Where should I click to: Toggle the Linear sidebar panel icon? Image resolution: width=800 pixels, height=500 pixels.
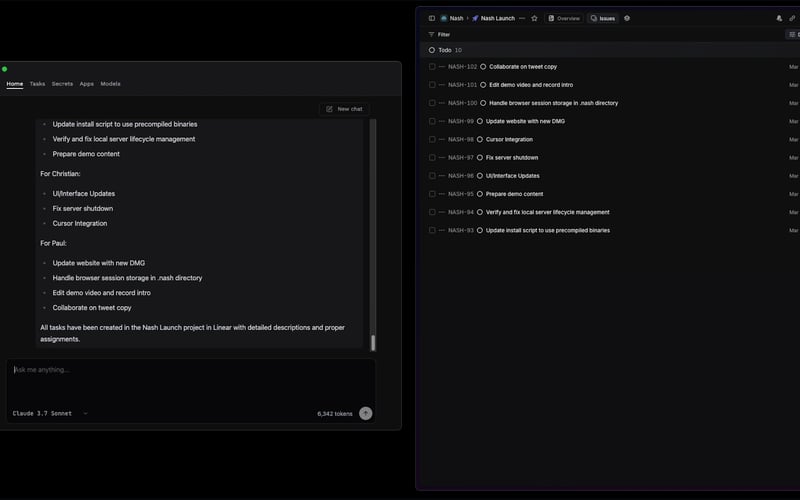pos(432,18)
